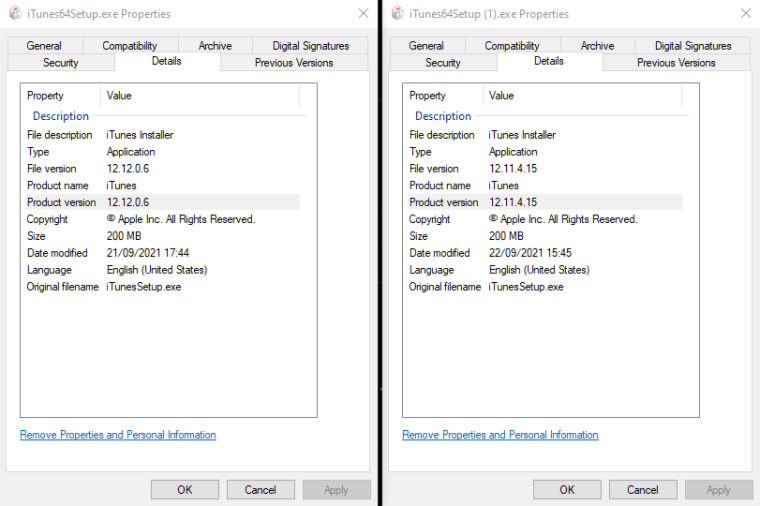Close the iTunes64Setup (1).exe Properties window
This screenshot has height=506, width=760.
click(x=746, y=13)
